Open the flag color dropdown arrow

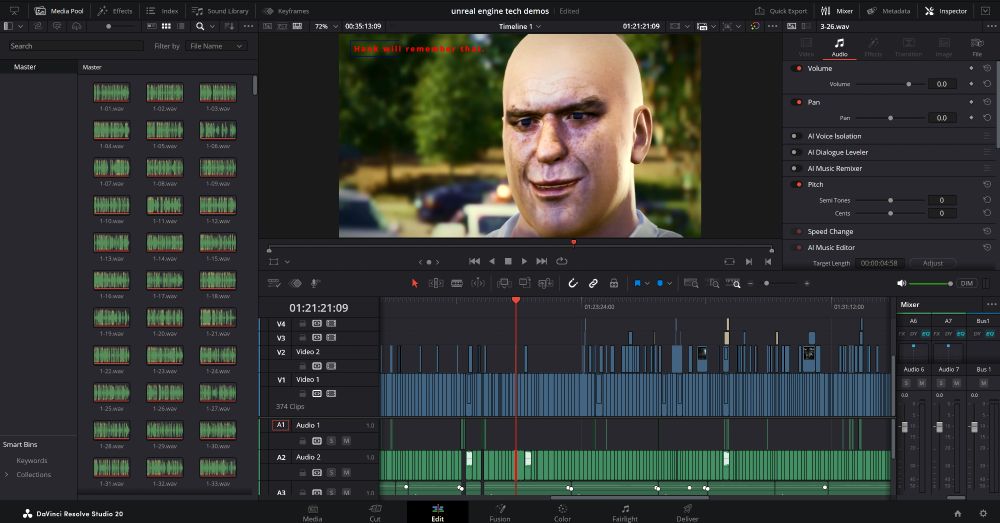click(647, 283)
